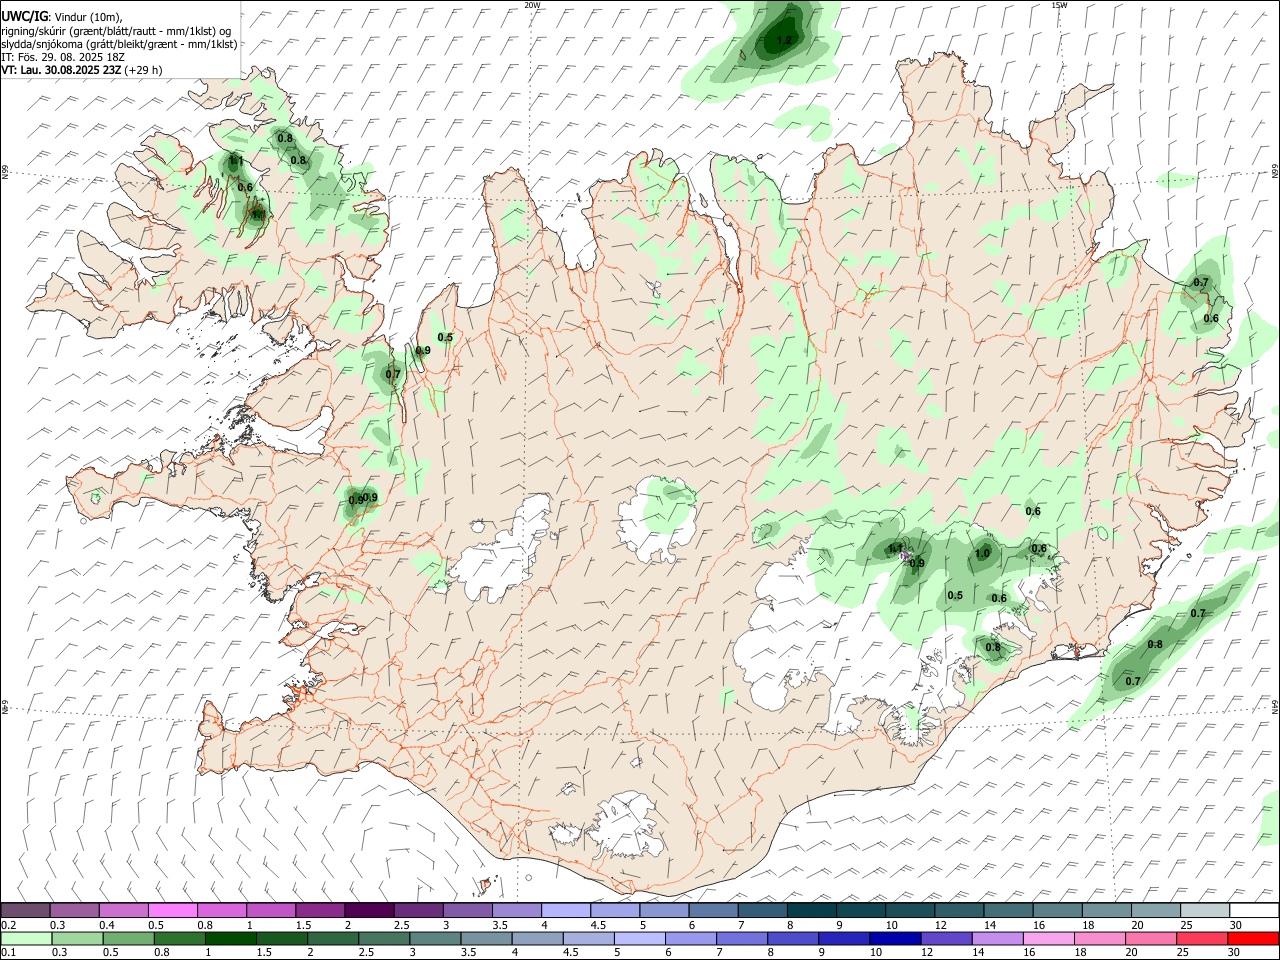Image resolution: width=1280 pixels, height=960 pixels.
Task: Click the 'slydda/snjókoma' legend description line
Action: click(119, 44)
